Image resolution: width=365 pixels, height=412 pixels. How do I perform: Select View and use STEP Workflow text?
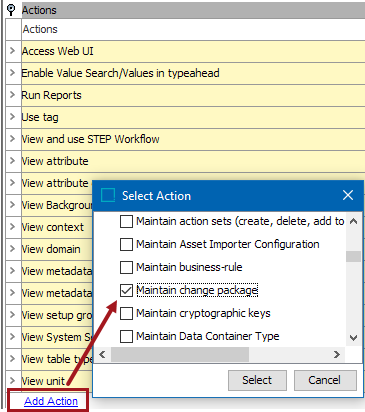pyautogui.click(x=90, y=139)
